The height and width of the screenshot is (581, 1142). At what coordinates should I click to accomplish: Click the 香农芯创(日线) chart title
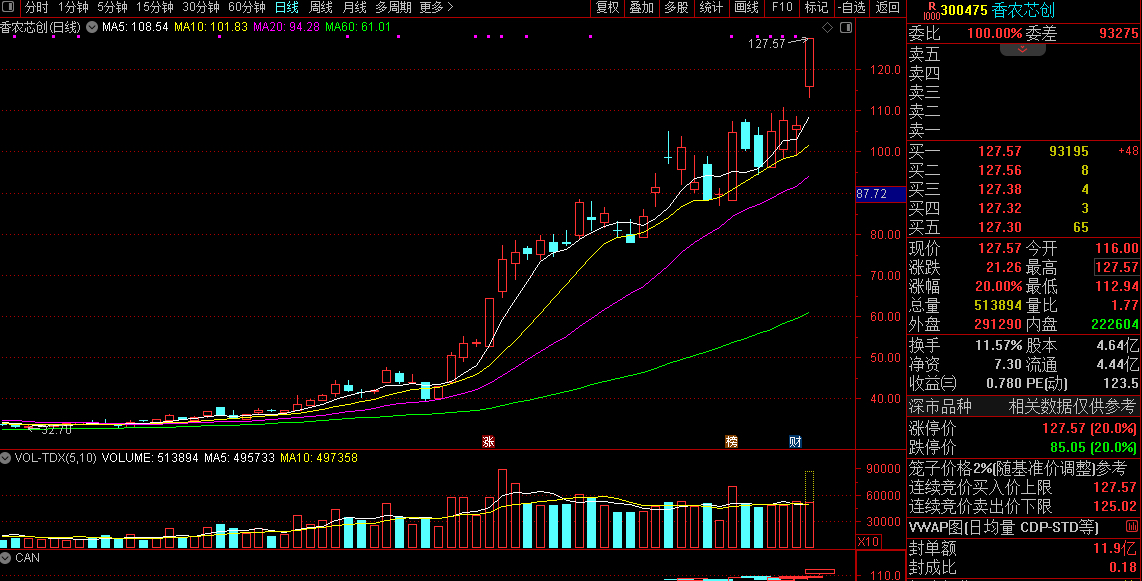pos(40,28)
